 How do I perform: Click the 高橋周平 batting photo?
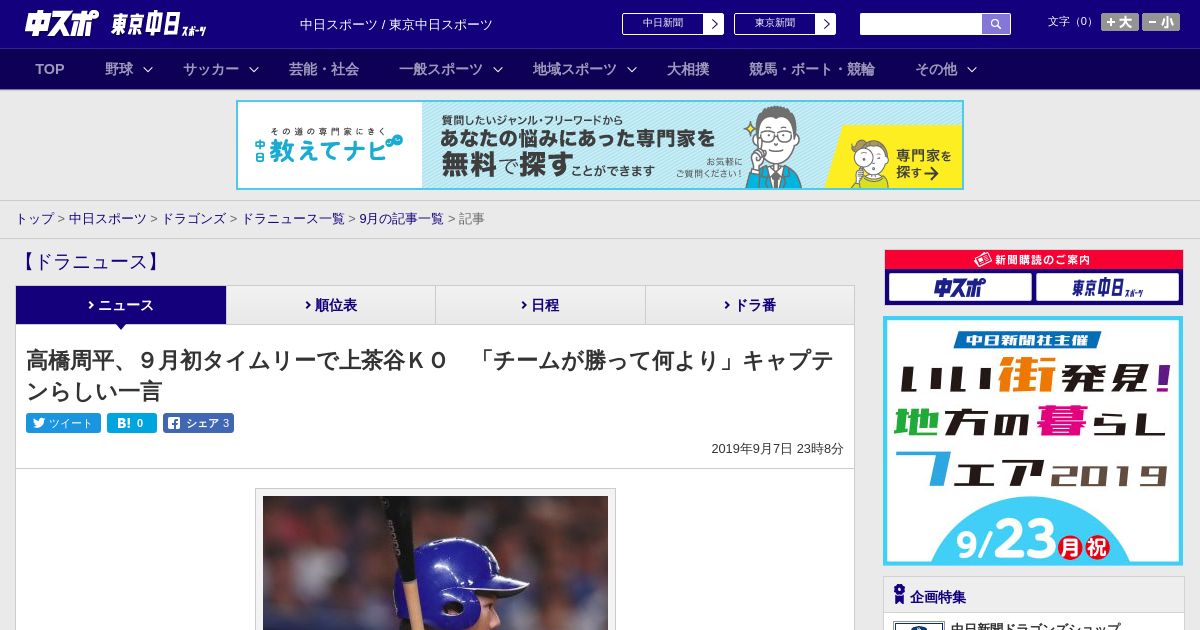point(435,562)
